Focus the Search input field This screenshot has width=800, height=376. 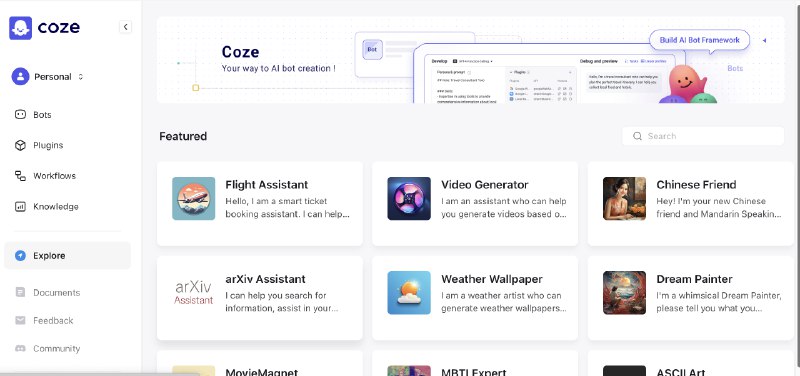[x=703, y=136]
